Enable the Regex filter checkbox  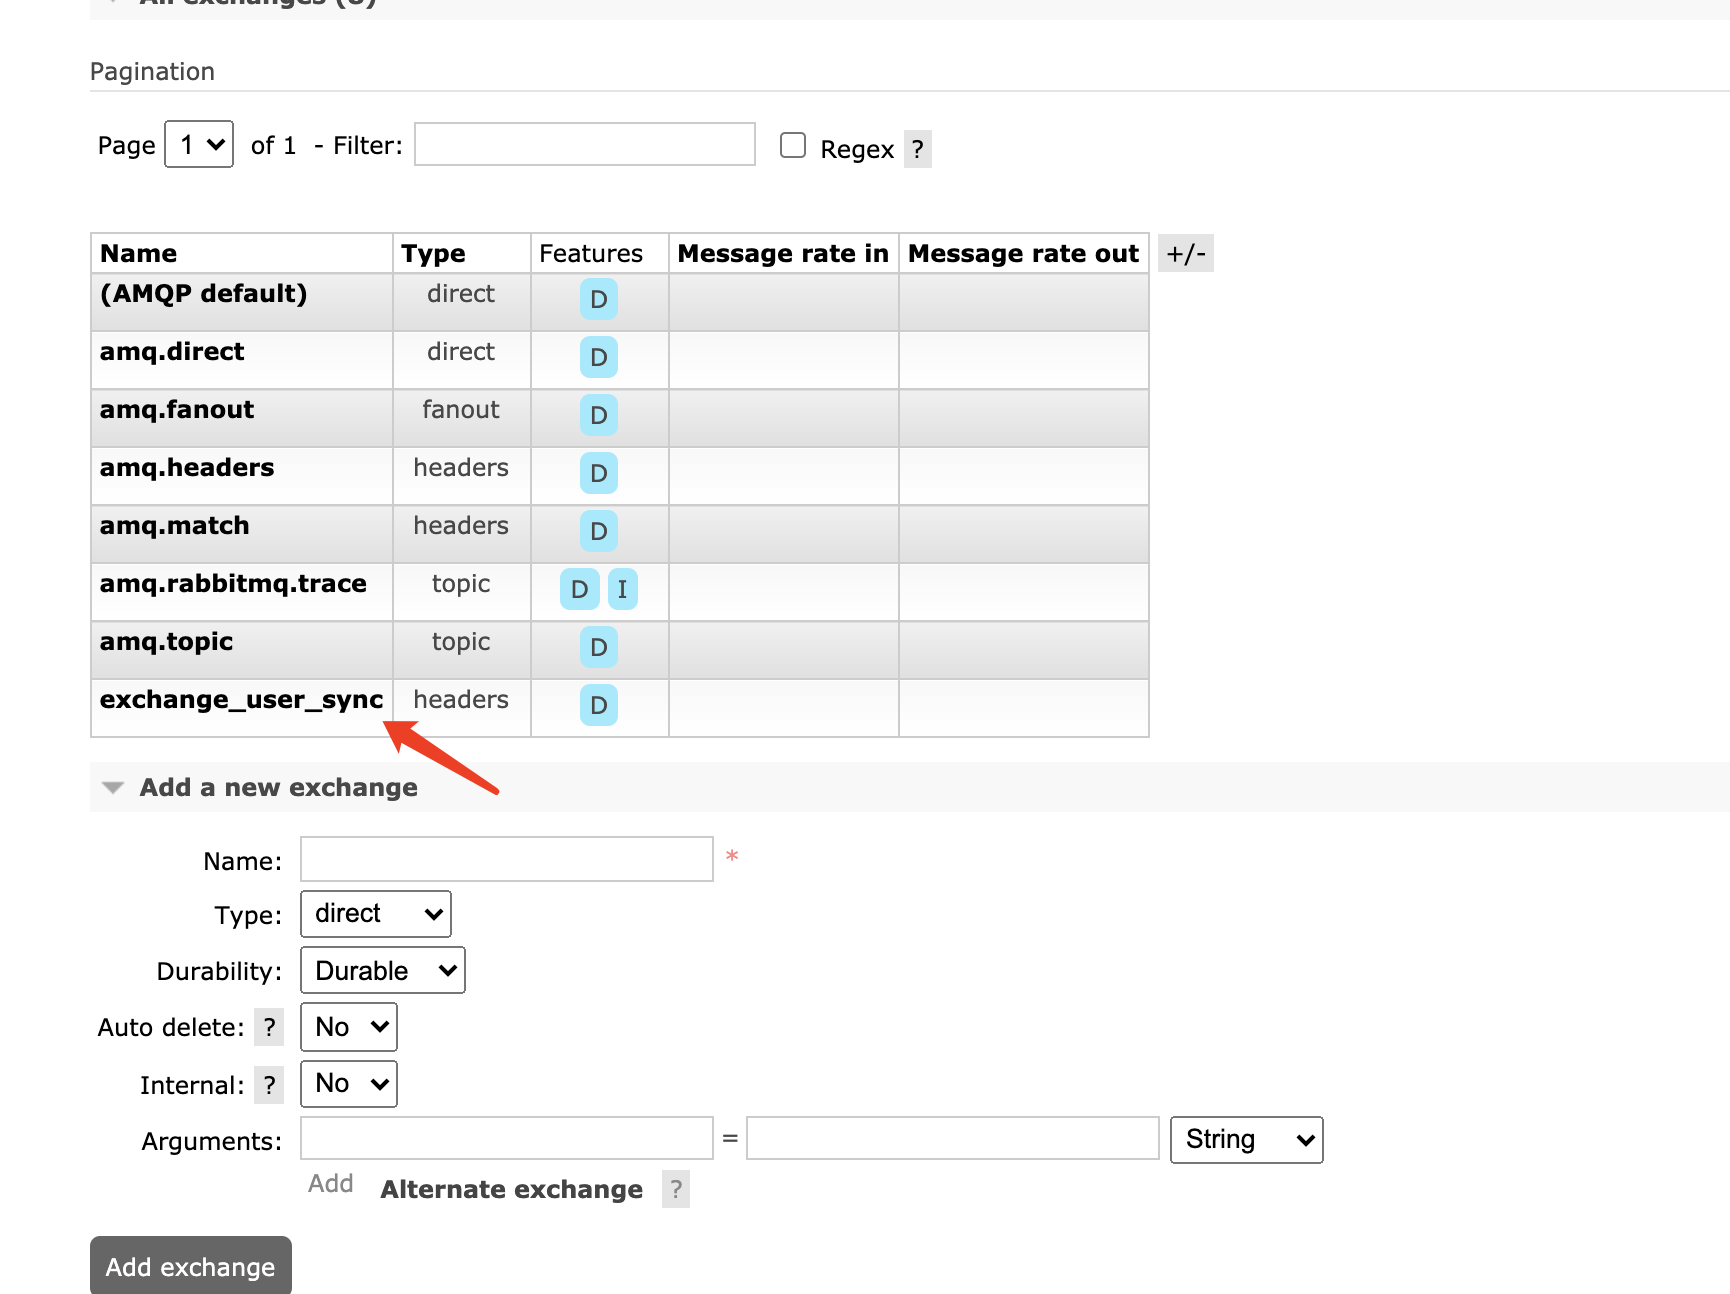click(793, 145)
